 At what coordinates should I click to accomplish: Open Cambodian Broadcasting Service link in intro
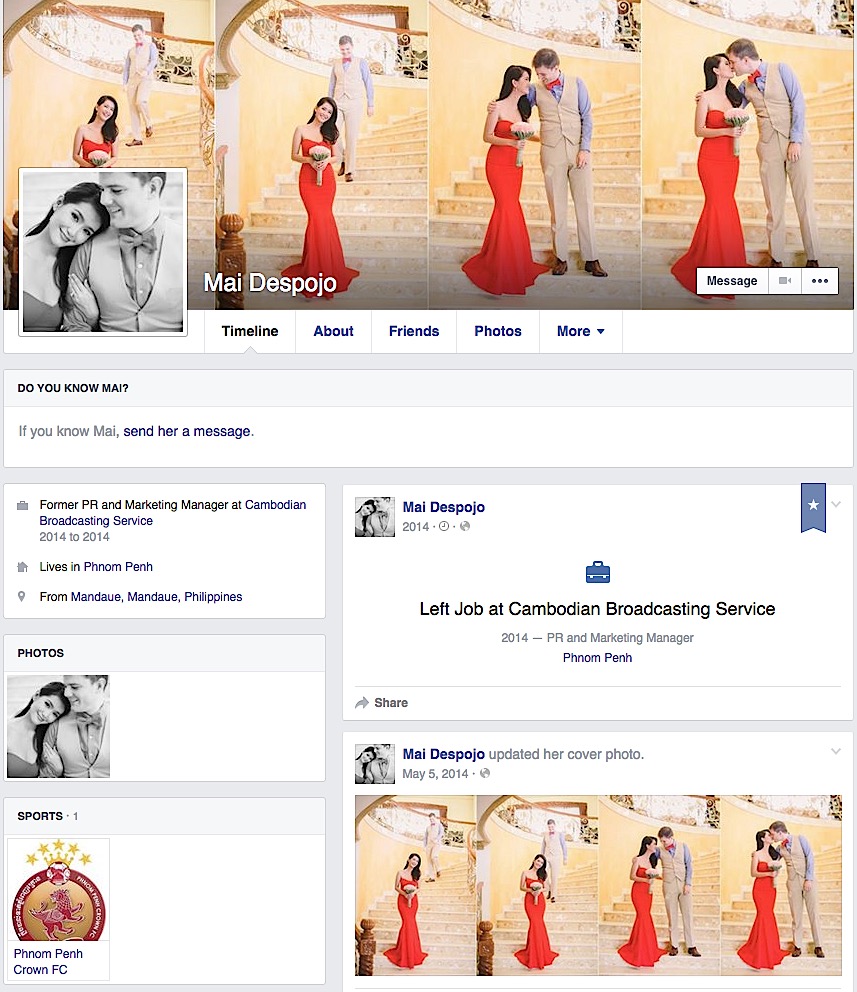point(172,512)
